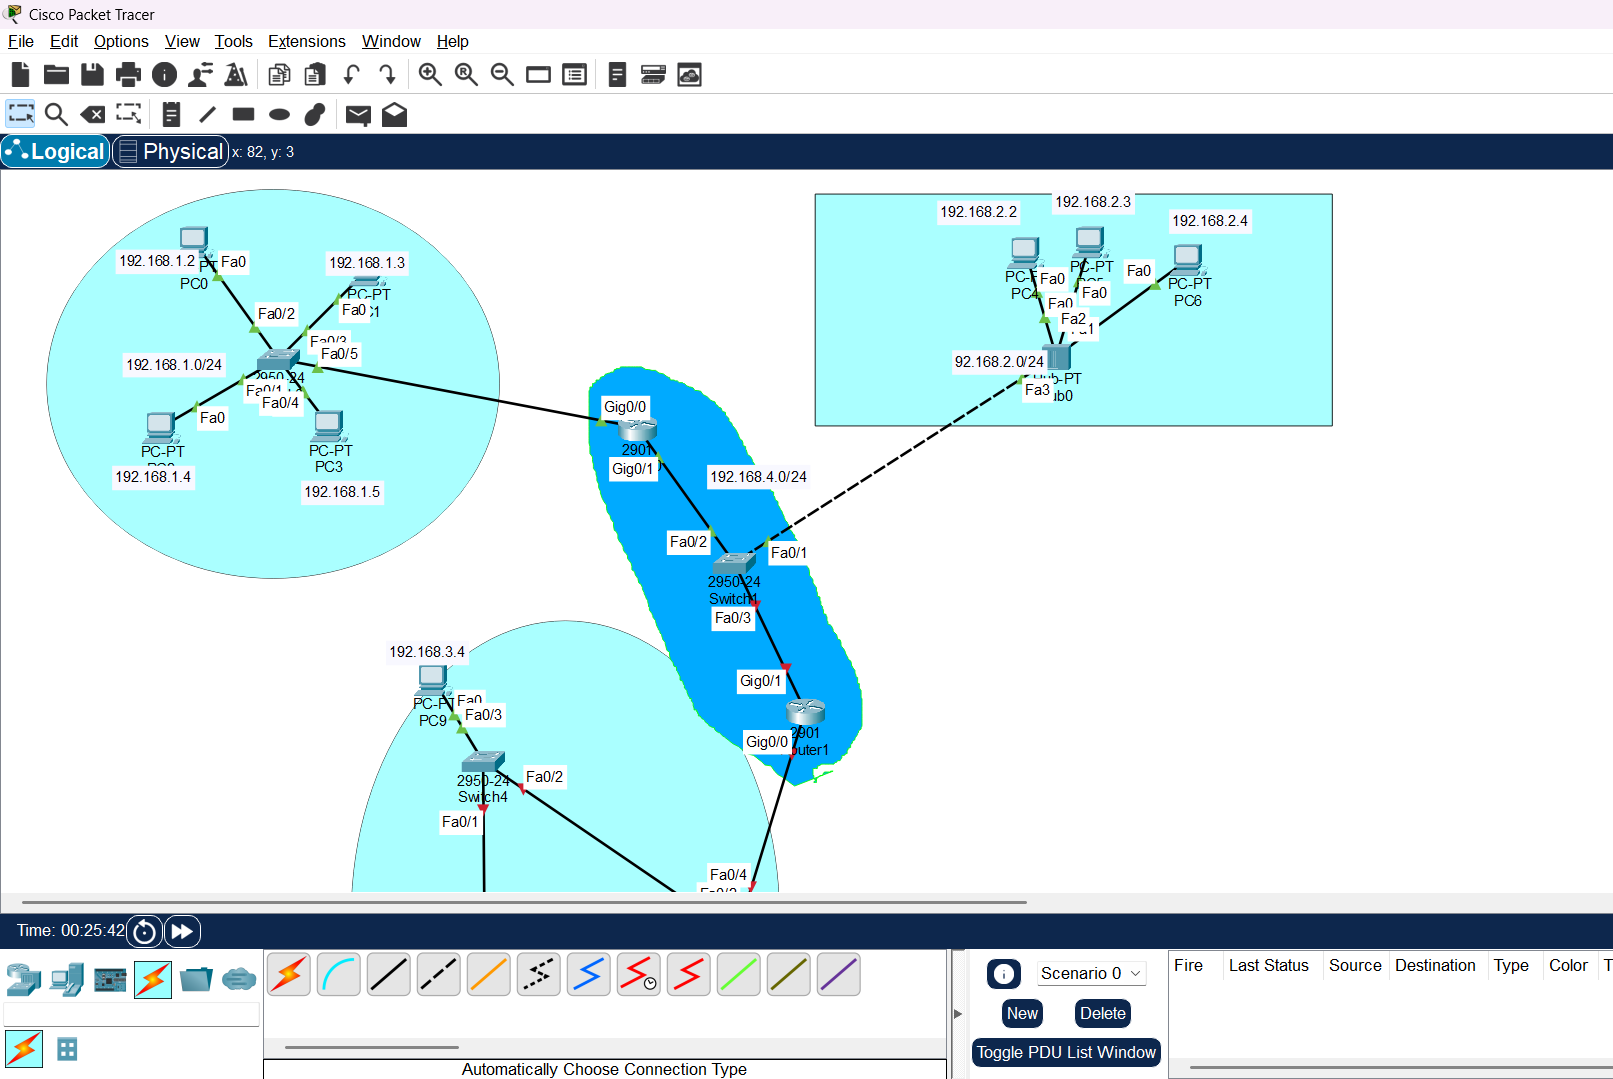Viewport: 1613px width, 1079px height.
Task: Zoom out of the workspace
Action: pyautogui.click(x=502, y=75)
